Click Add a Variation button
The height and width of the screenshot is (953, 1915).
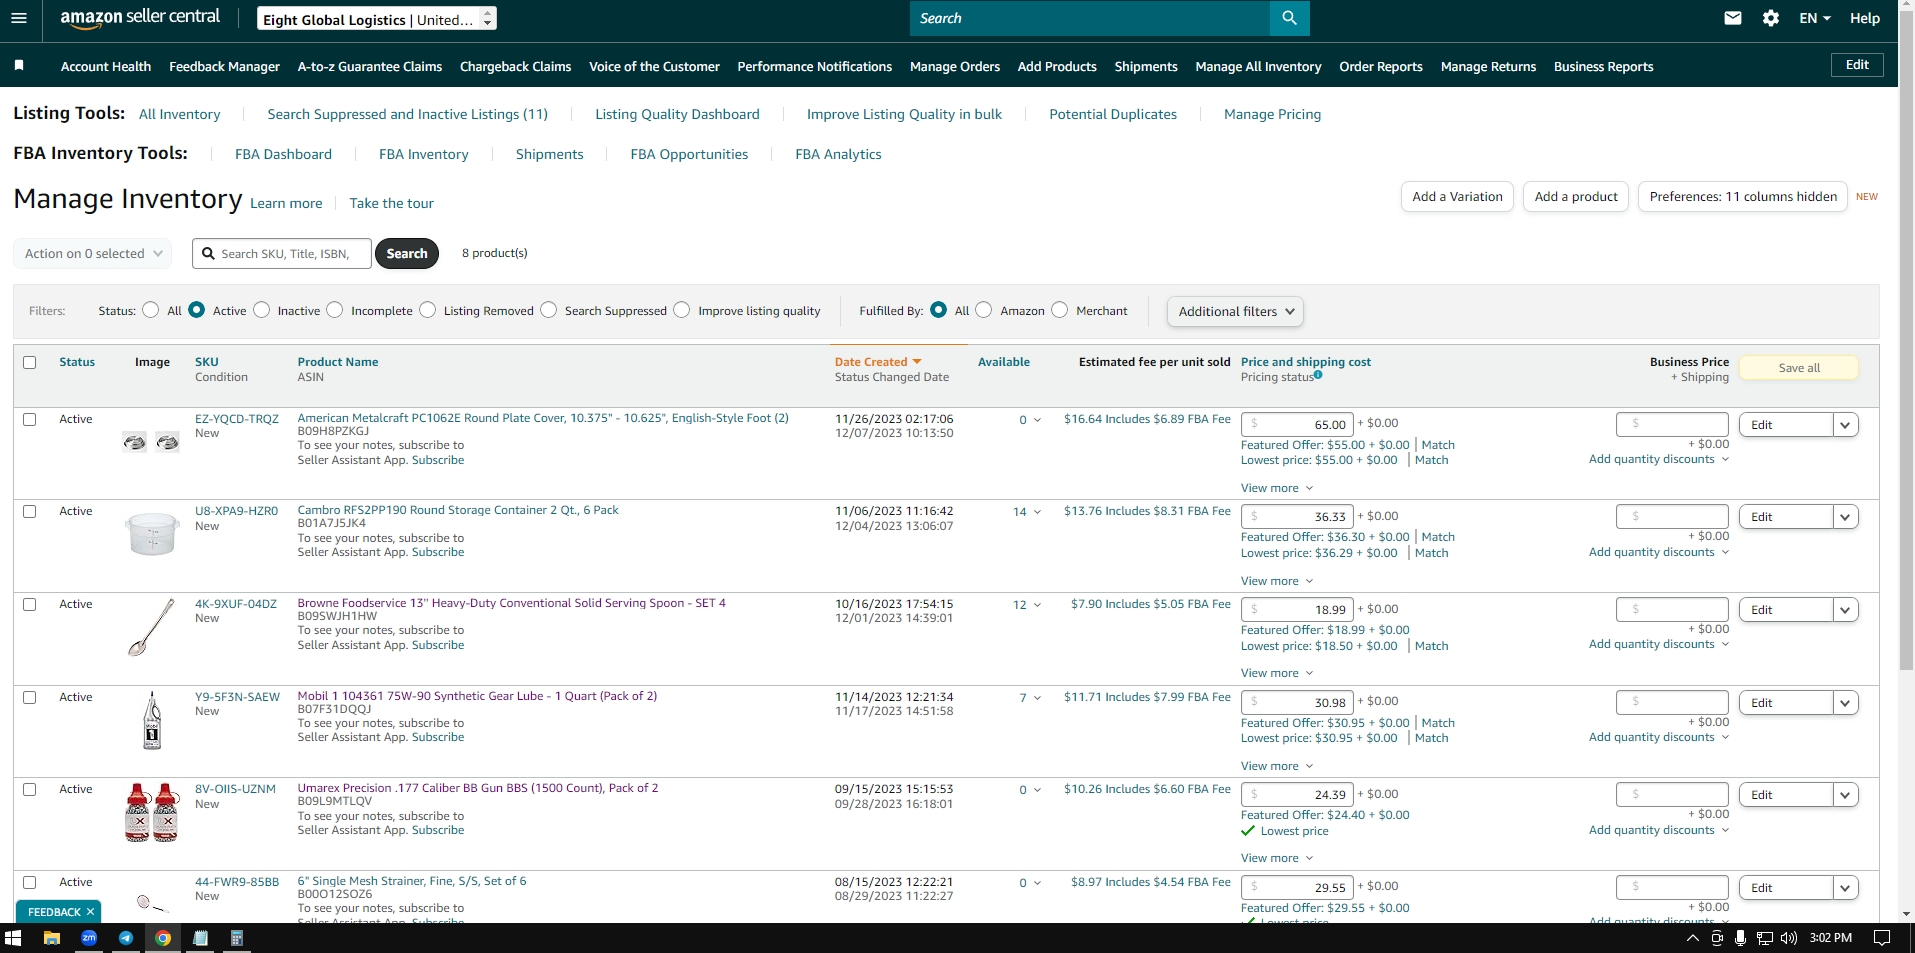(1457, 197)
